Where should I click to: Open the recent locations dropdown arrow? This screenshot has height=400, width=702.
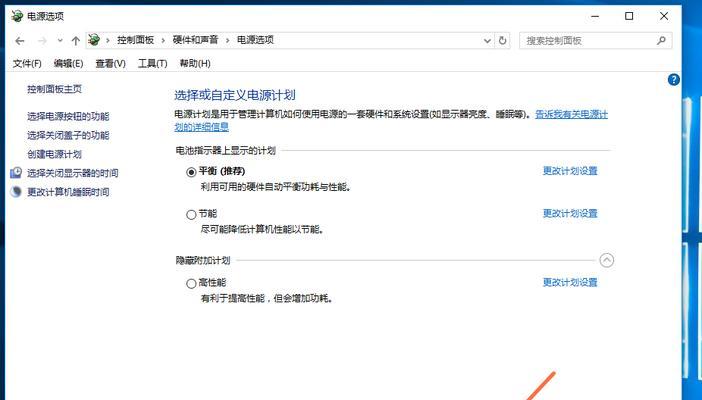pos(60,41)
